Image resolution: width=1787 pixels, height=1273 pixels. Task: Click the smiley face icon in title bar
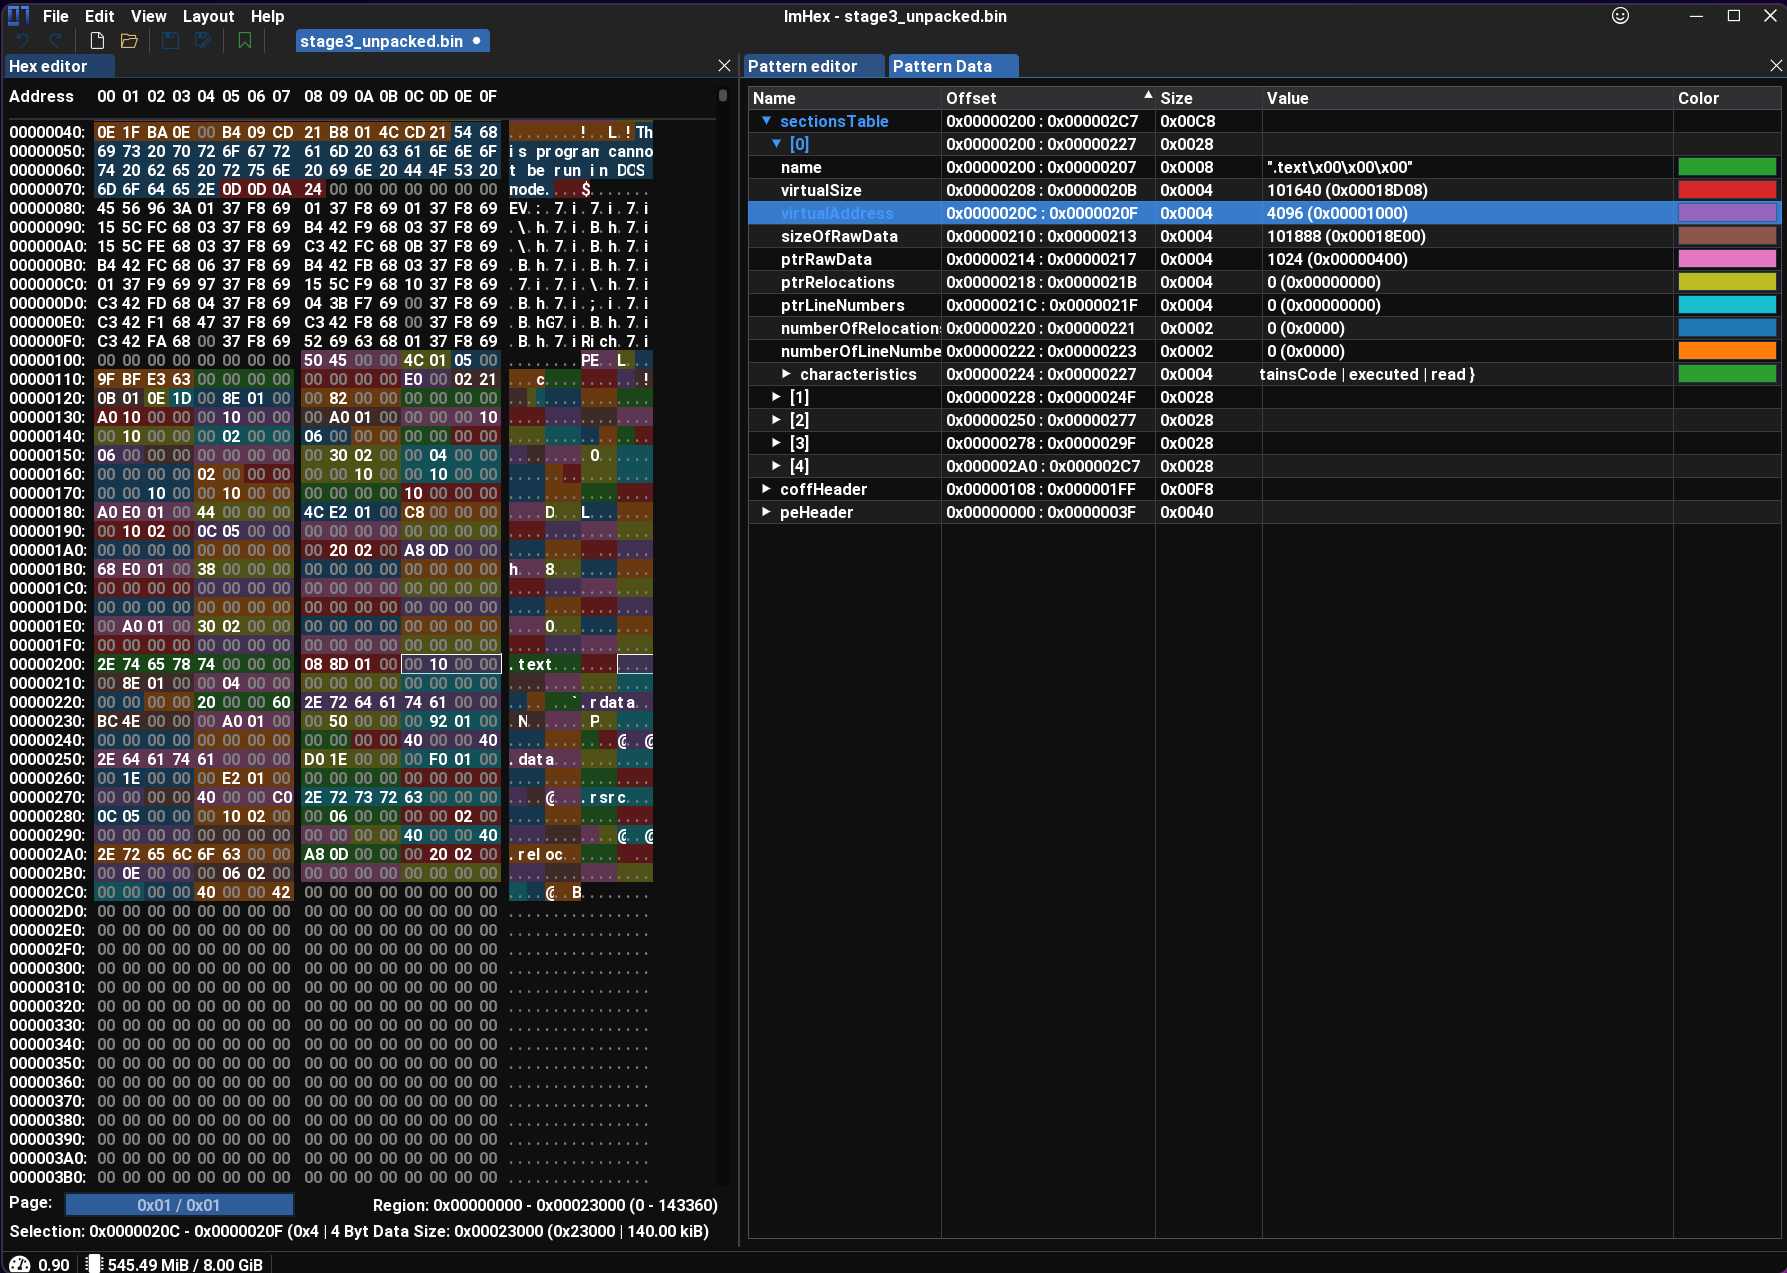click(1620, 16)
